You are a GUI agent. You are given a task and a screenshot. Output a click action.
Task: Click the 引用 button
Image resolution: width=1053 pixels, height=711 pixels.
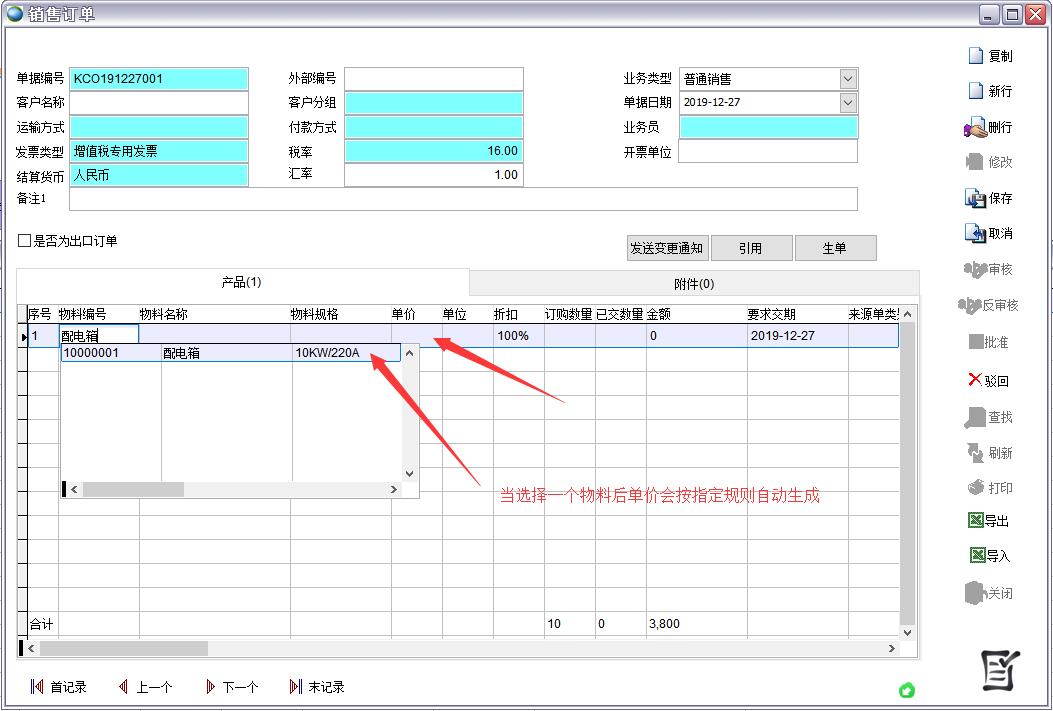[x=750, y=248]
